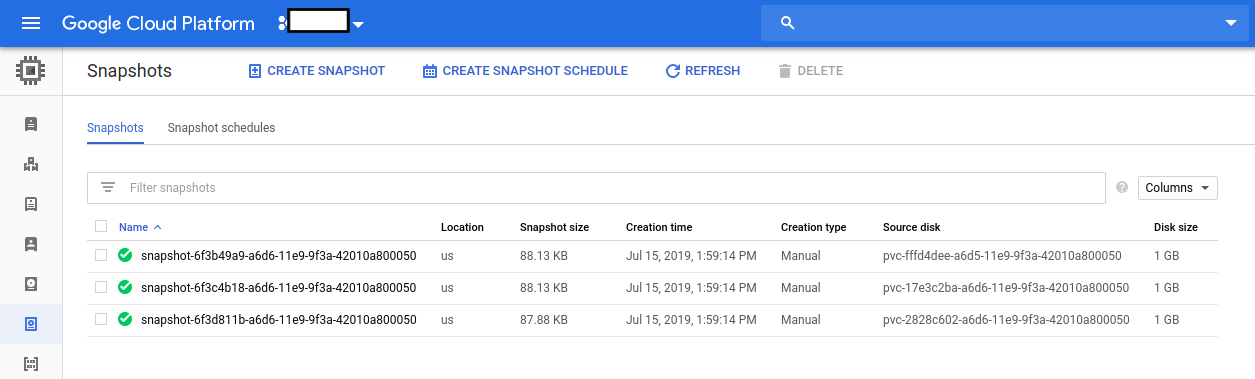
Task: Click the Google Cloud Platform logo text
Action: click(x=158, y=24)
